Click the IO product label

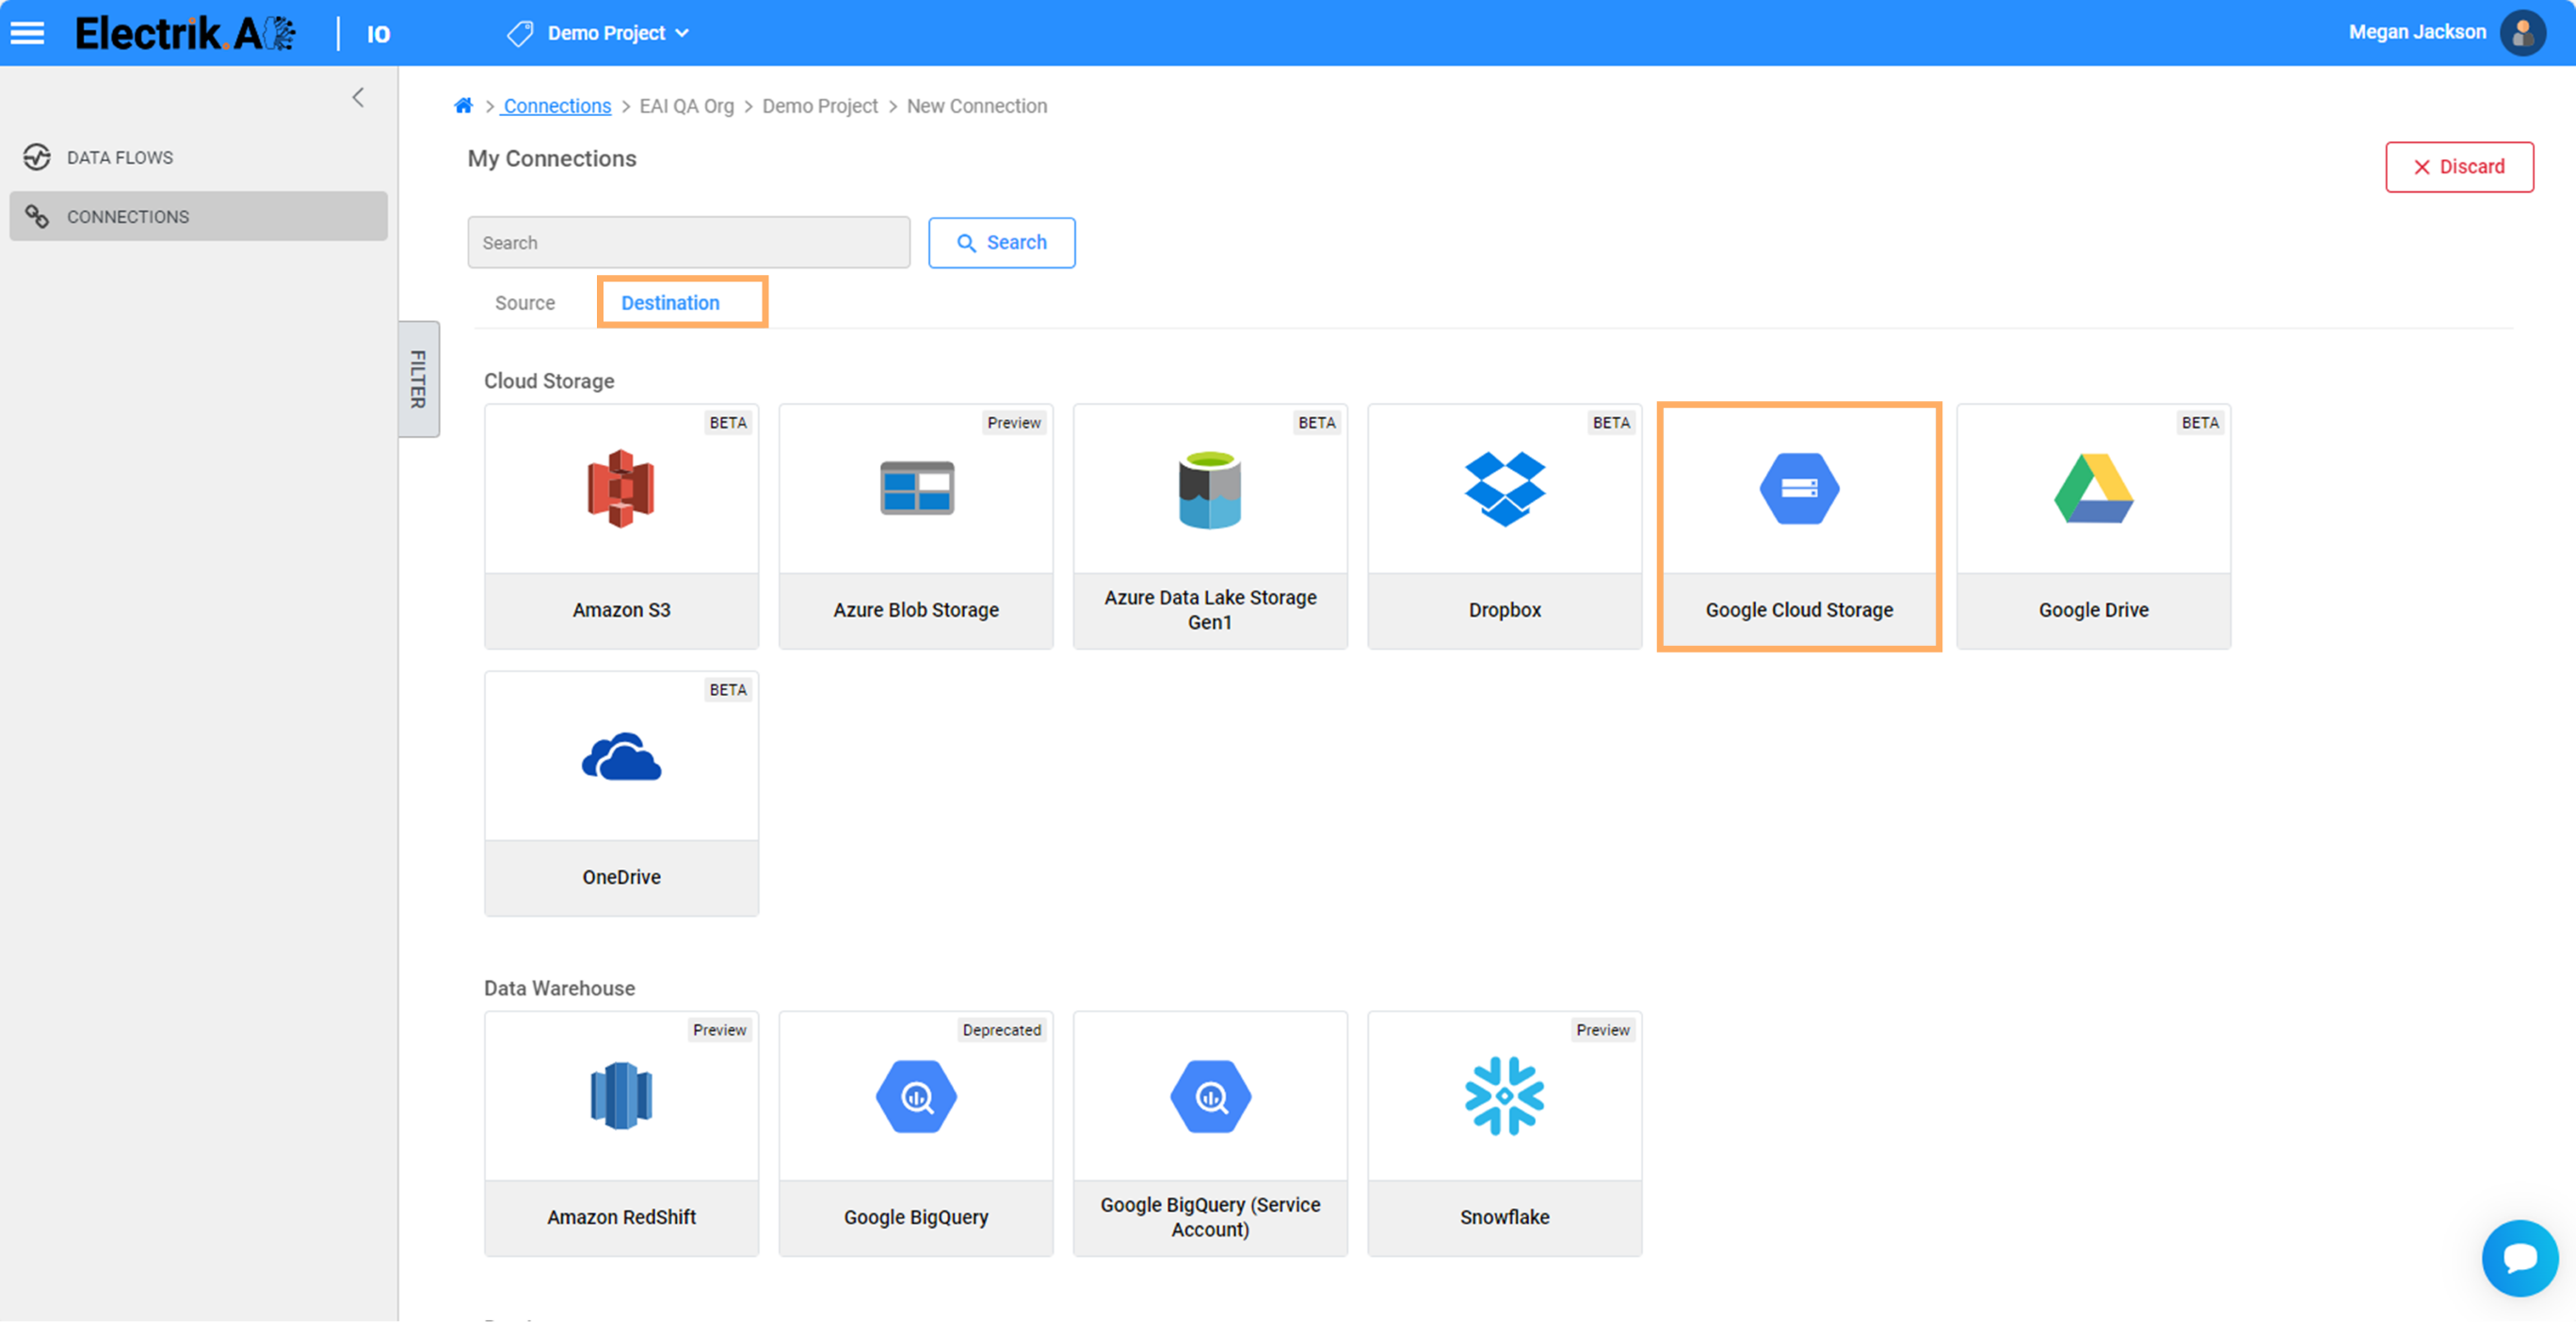[x=378, y=35]
